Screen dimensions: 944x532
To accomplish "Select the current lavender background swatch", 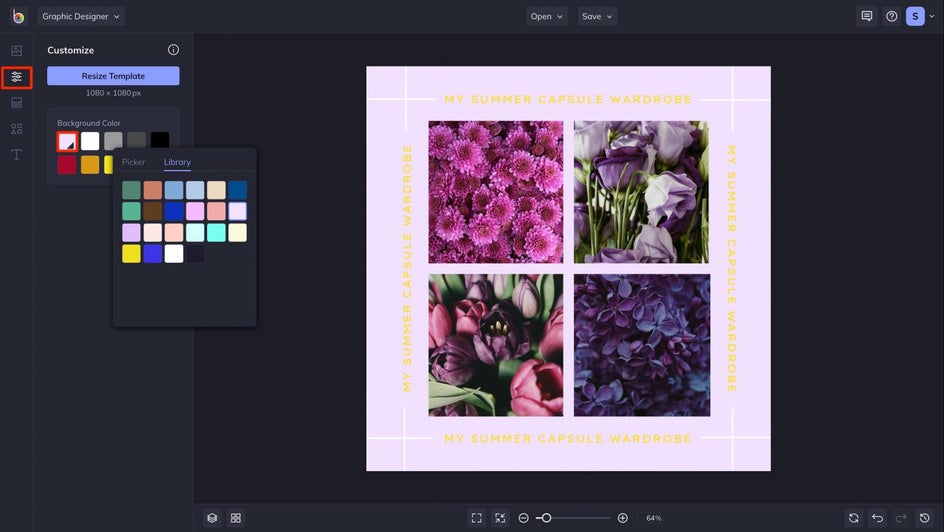I will [67, 141].
